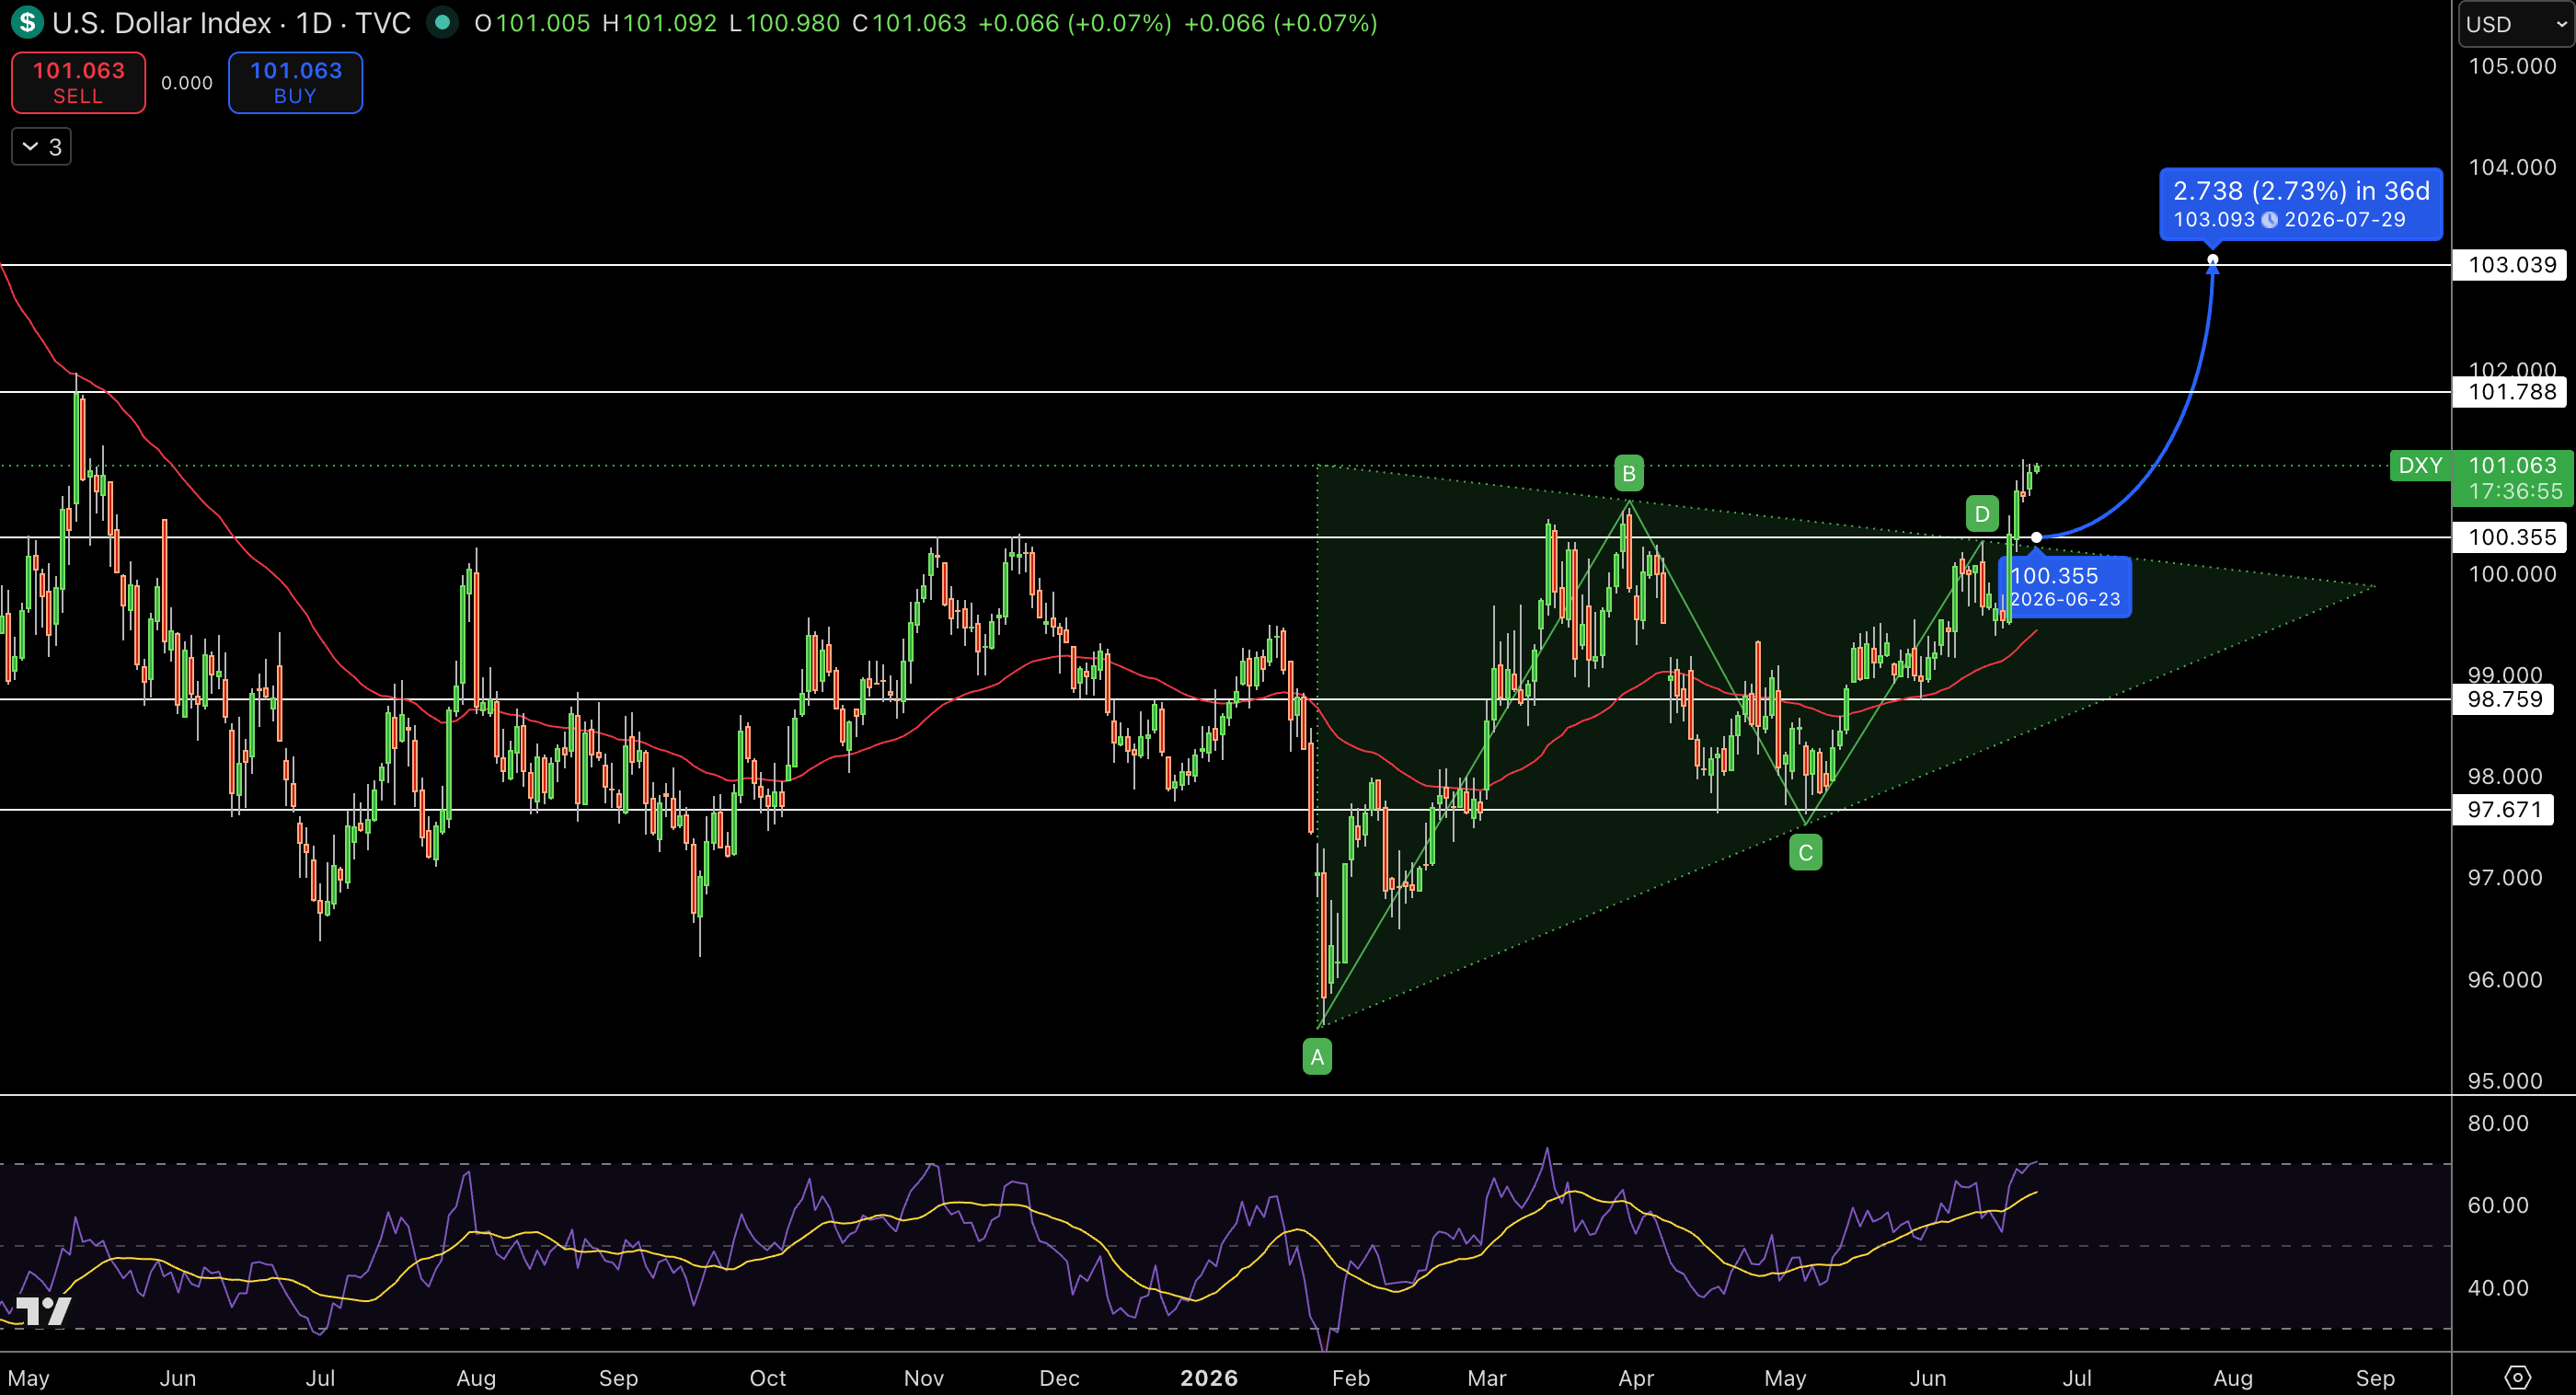
Task: Click the green dollar symbol logo icon
Action: [27, 22]
